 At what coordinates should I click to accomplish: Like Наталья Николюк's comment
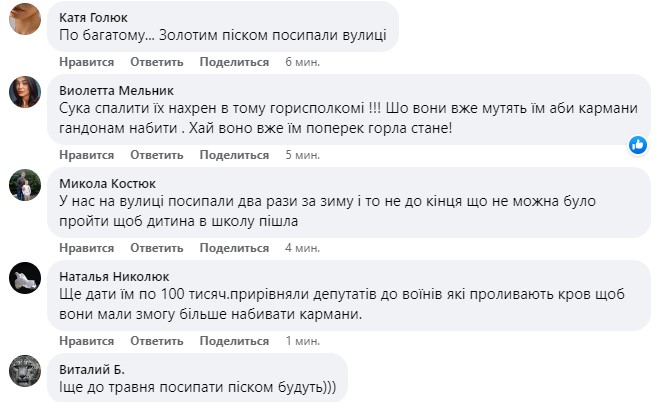point(87,341)
